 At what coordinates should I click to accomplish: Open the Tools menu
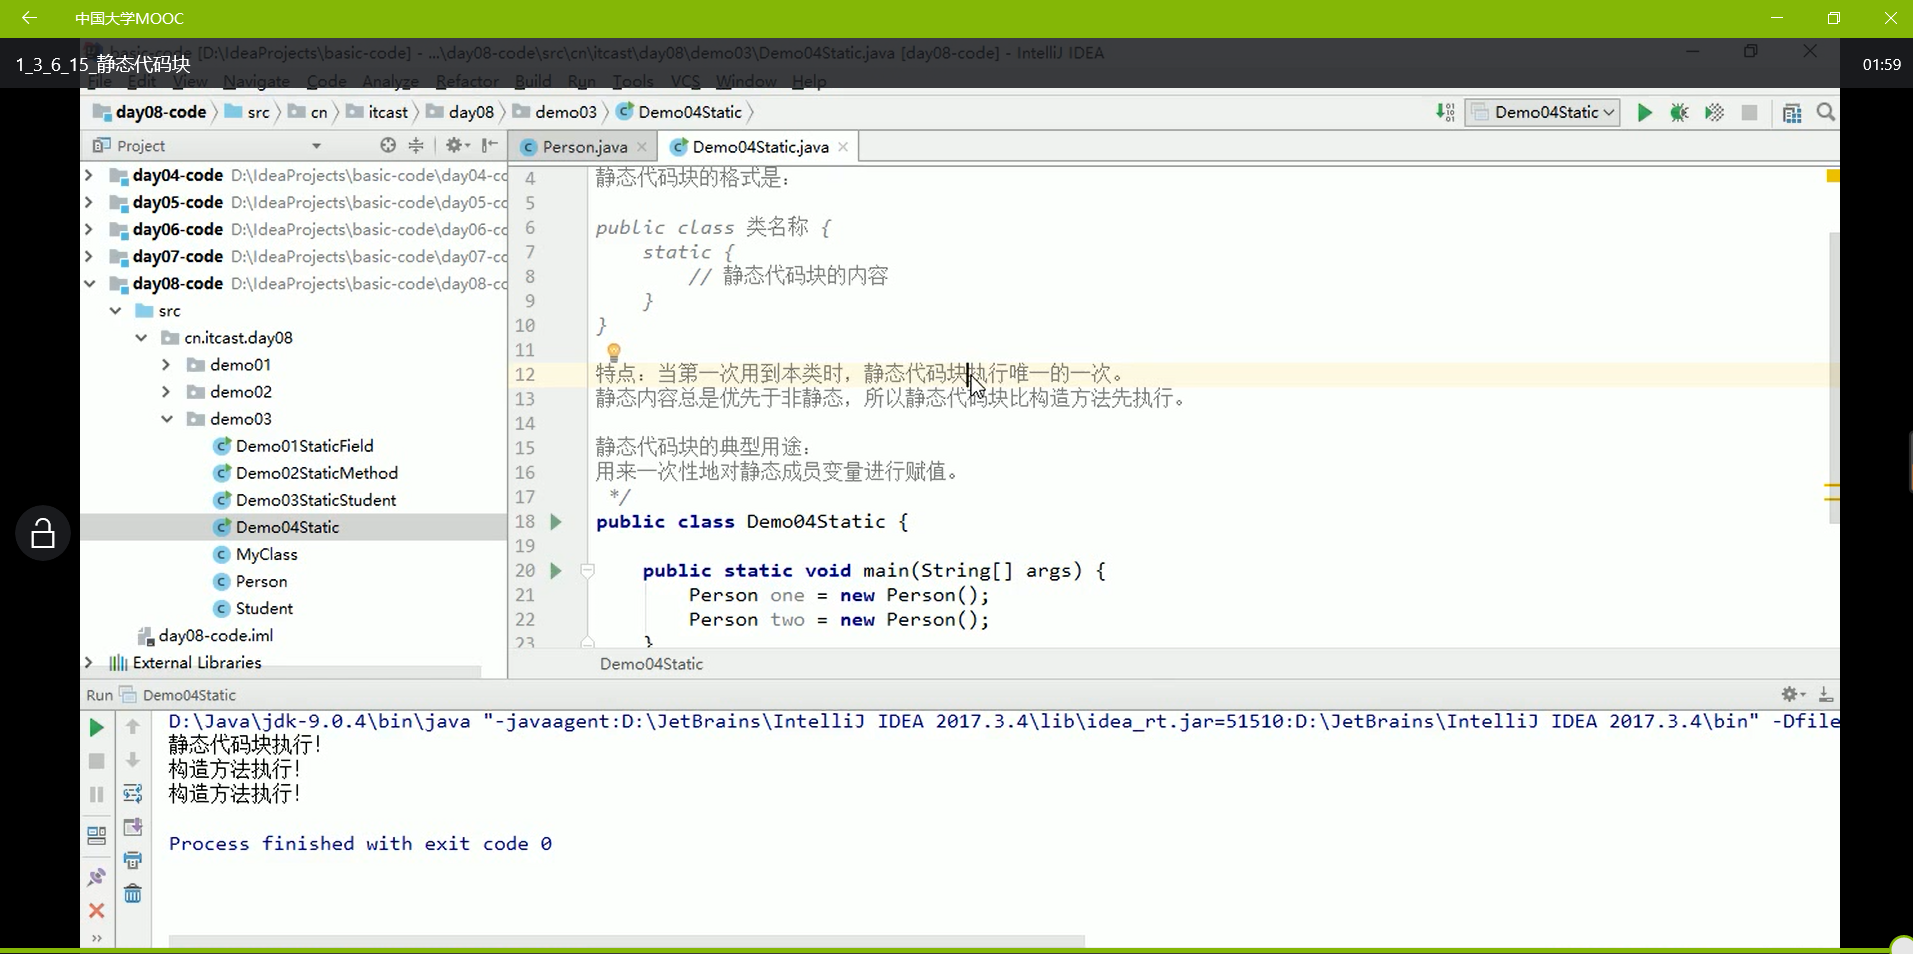pyautogui.click(x=632, y=81)
